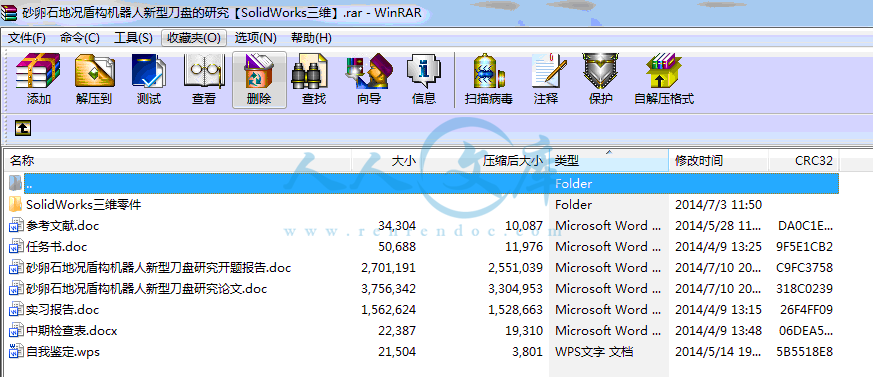Click packed size value 3,801
The width and height of the screenshot is (873, 377).
(x=527, y=352)
